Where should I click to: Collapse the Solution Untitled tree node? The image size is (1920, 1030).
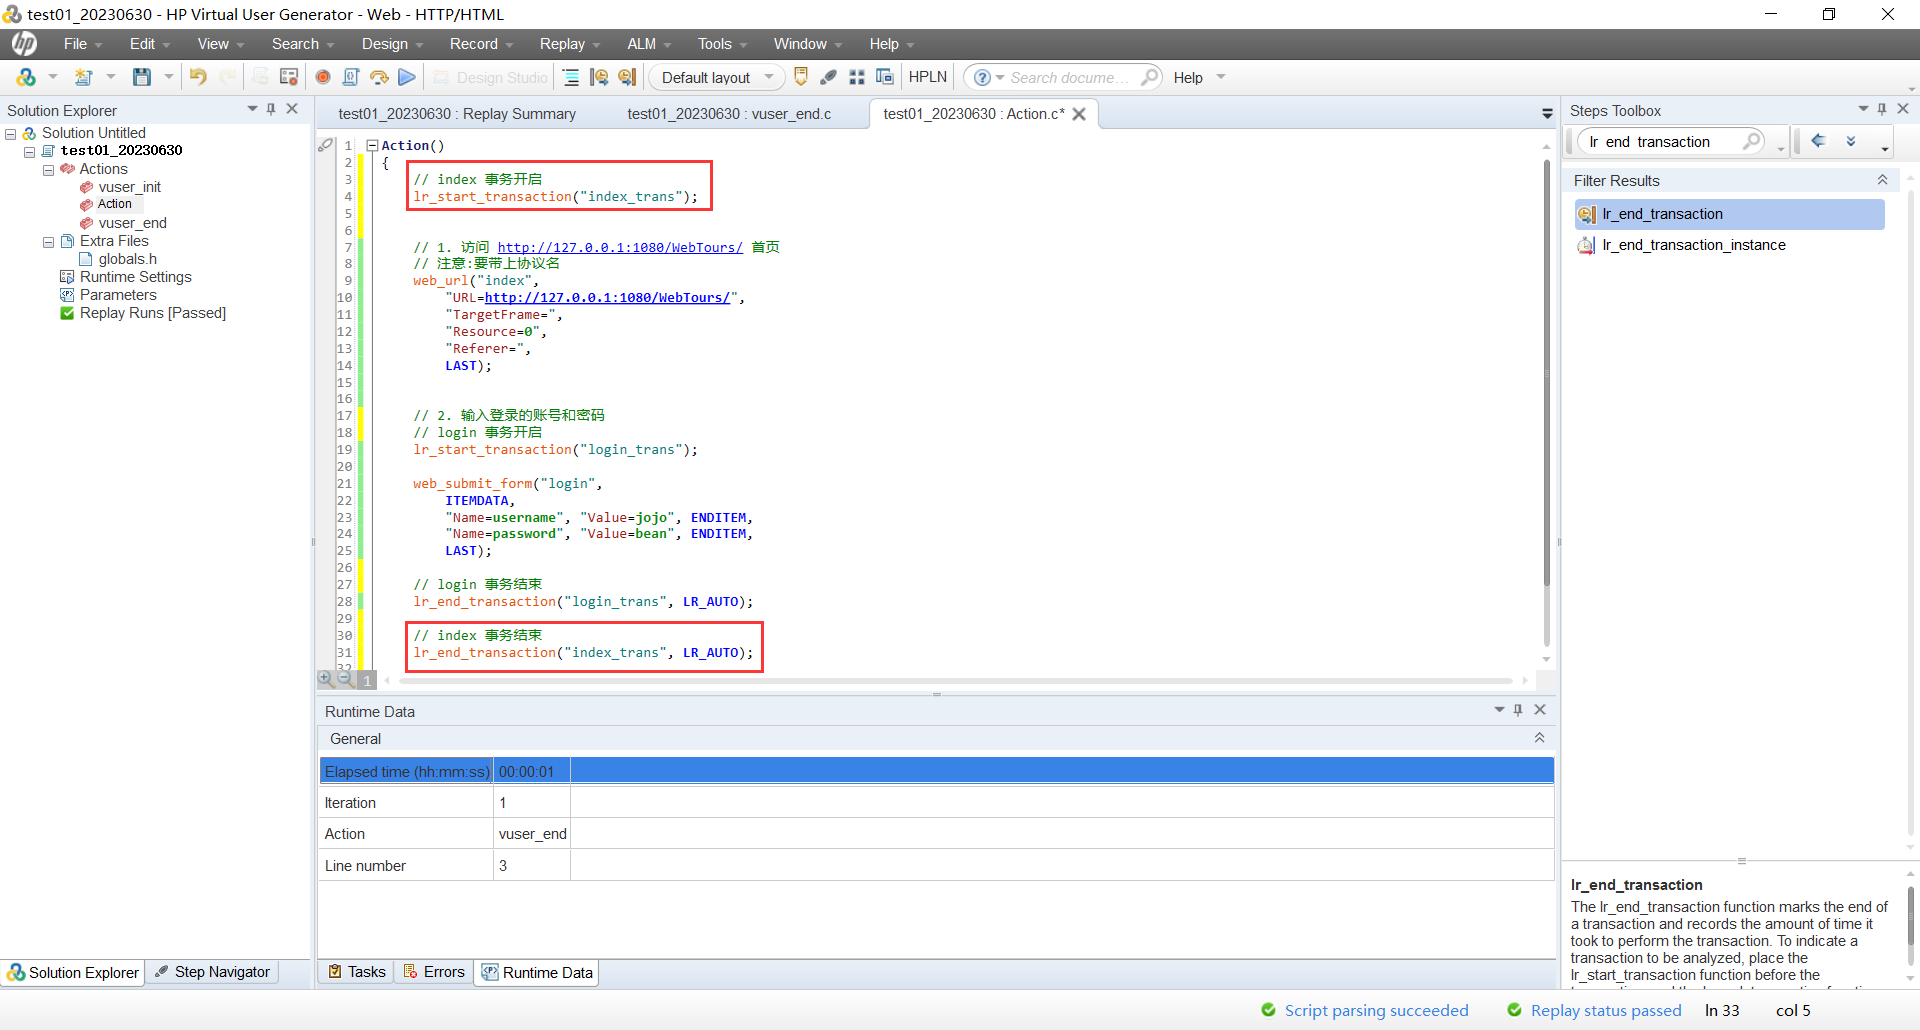(11, 133)
